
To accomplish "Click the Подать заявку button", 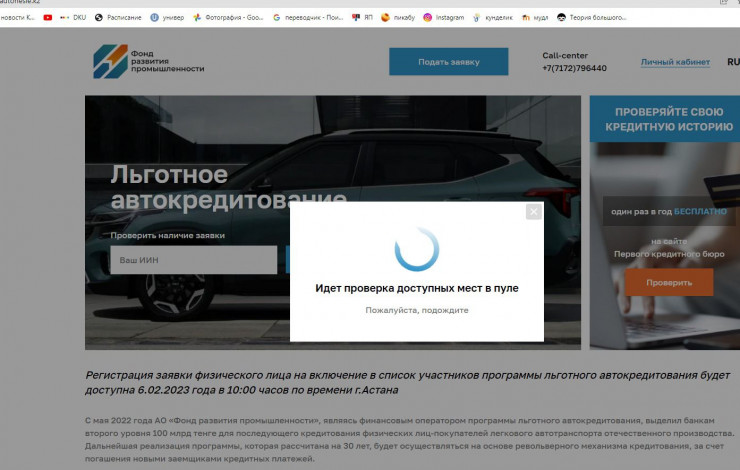I will tap(448, 62).
